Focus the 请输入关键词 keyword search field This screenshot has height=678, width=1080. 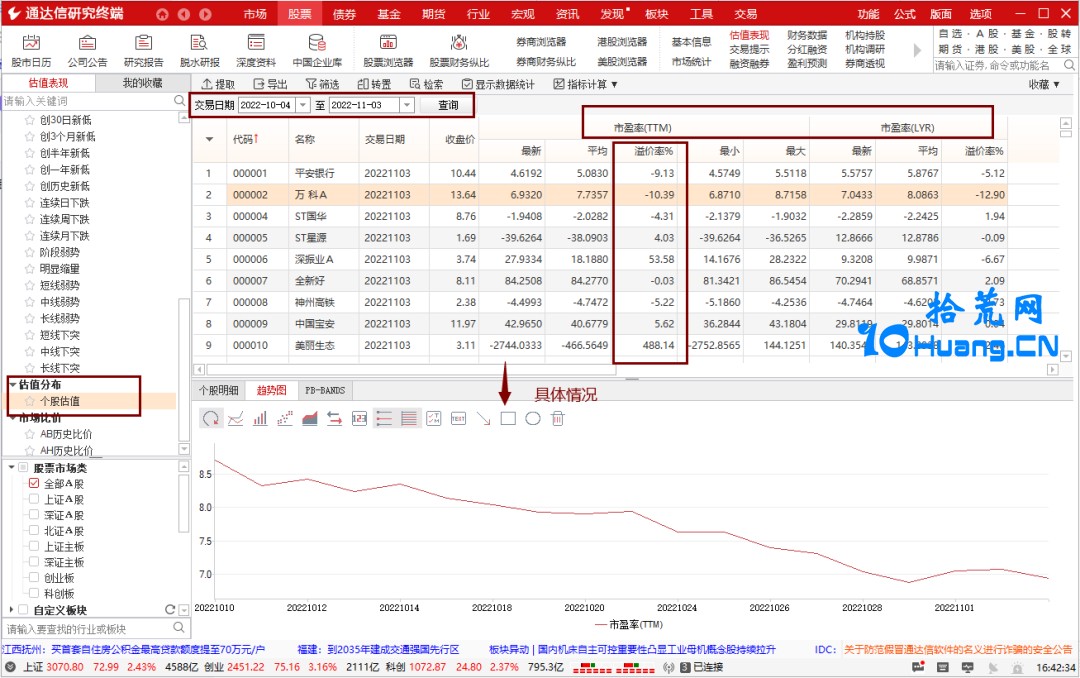[x=87, y=101]
